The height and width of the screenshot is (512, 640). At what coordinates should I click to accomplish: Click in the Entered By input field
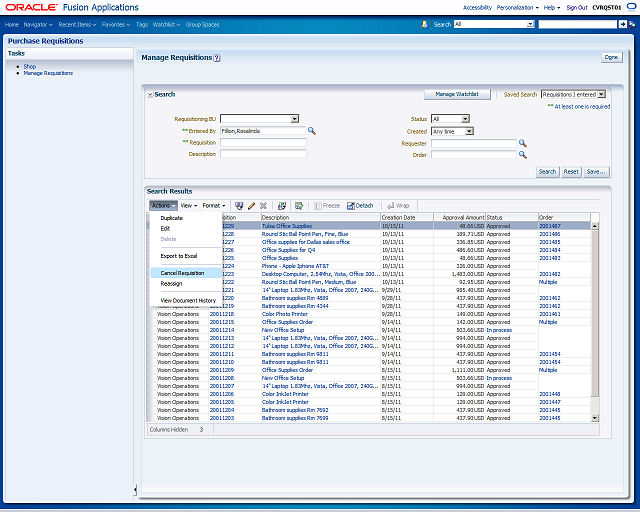click(263, 131)
